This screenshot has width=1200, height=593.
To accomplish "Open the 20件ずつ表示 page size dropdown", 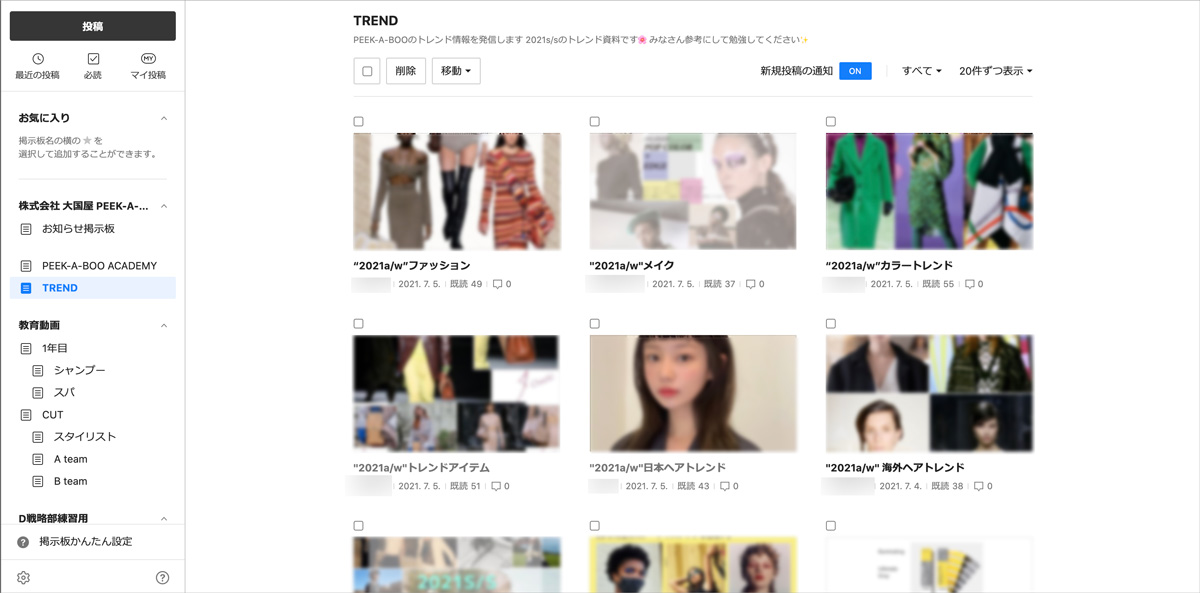I will coord(995,71).
